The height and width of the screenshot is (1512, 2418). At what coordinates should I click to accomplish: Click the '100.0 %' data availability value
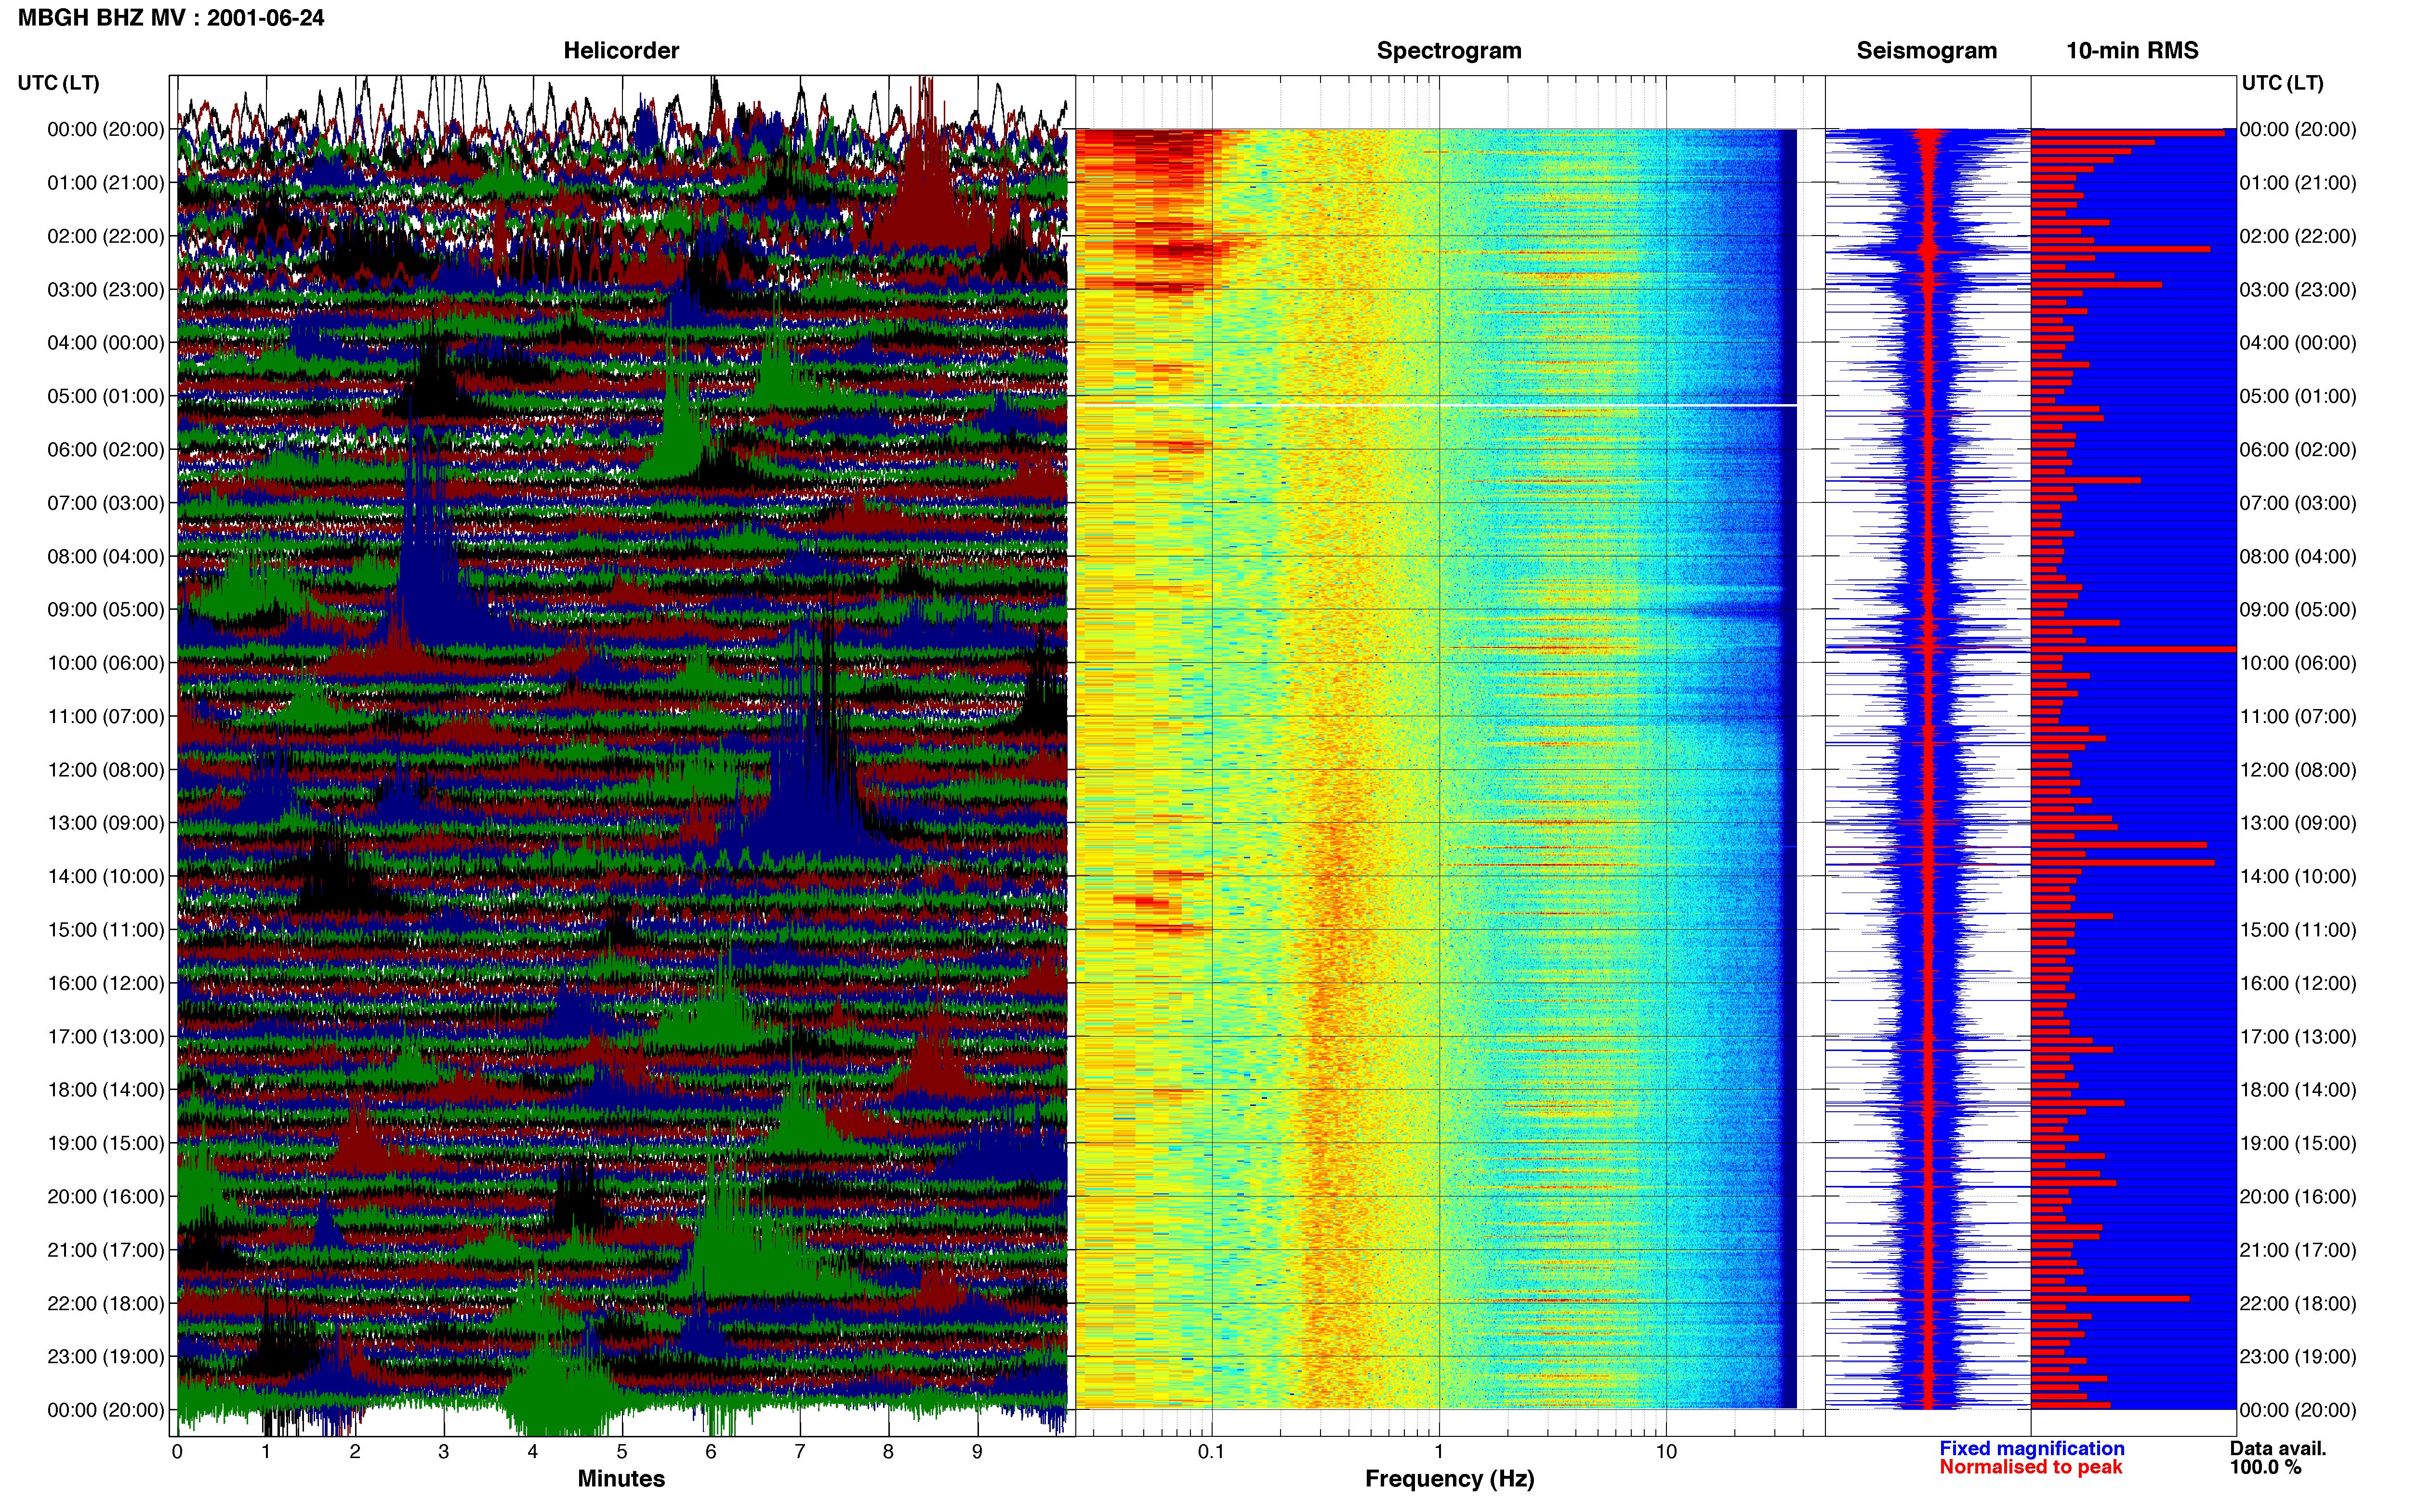pyautogui.click(x=2265, y=1467)
